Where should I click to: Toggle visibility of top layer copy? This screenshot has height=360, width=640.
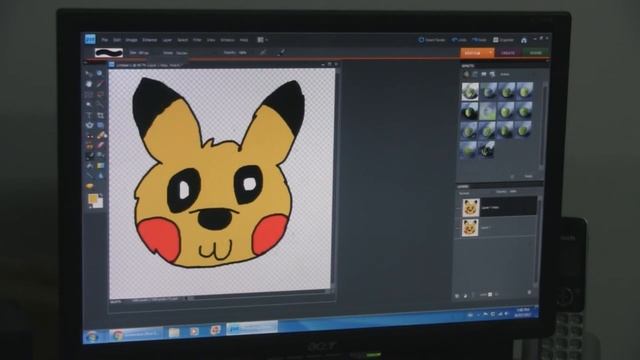click(x=458, y=208)
